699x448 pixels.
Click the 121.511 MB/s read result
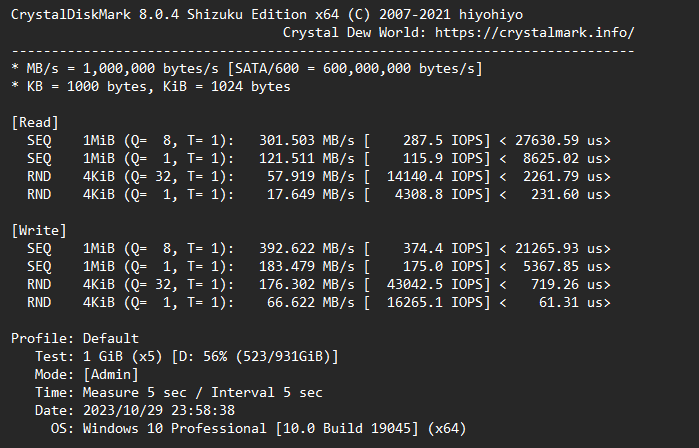pos(307,159)
